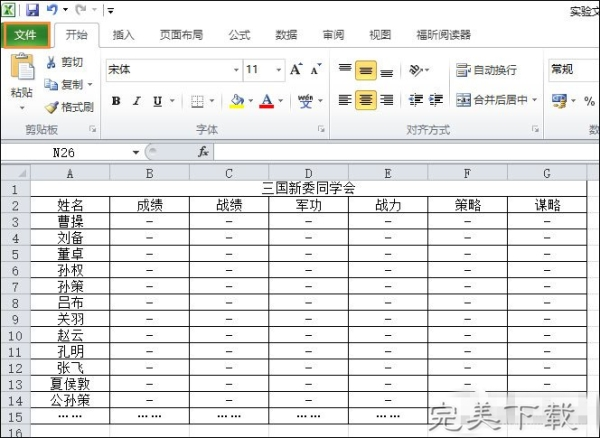Viewport: 600px width, 438px height.
Task: Click the Excel application icon
Action: (8, 10)
